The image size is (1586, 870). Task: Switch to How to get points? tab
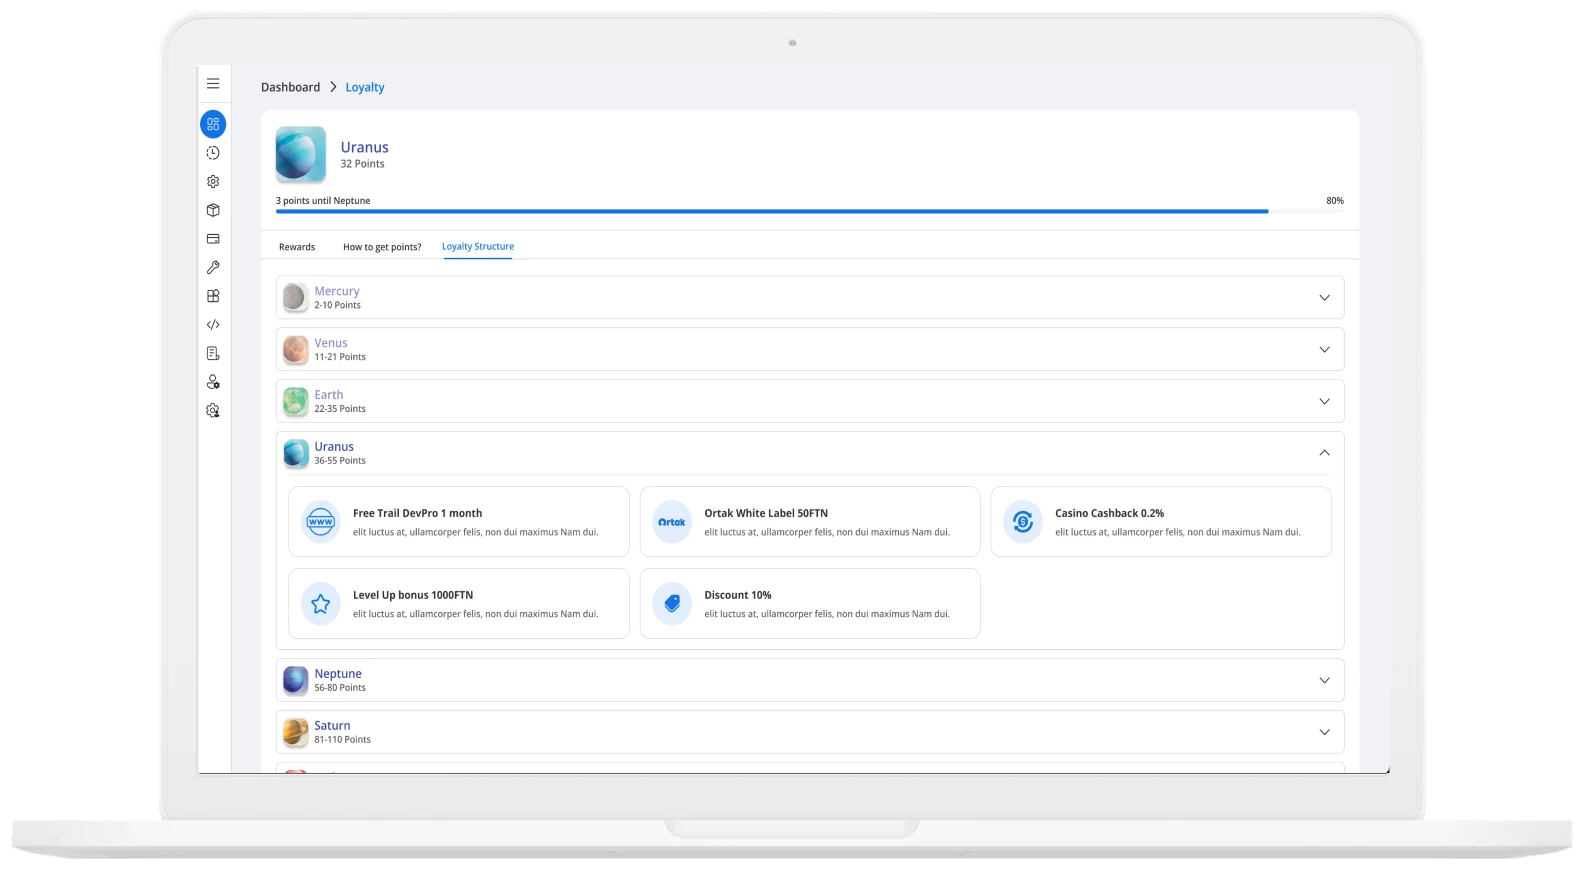[382, 247]
